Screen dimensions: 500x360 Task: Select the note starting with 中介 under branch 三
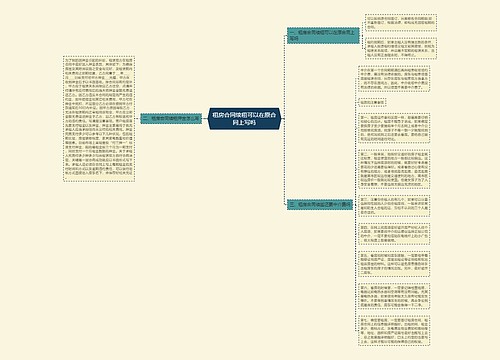tap(394, 79)
